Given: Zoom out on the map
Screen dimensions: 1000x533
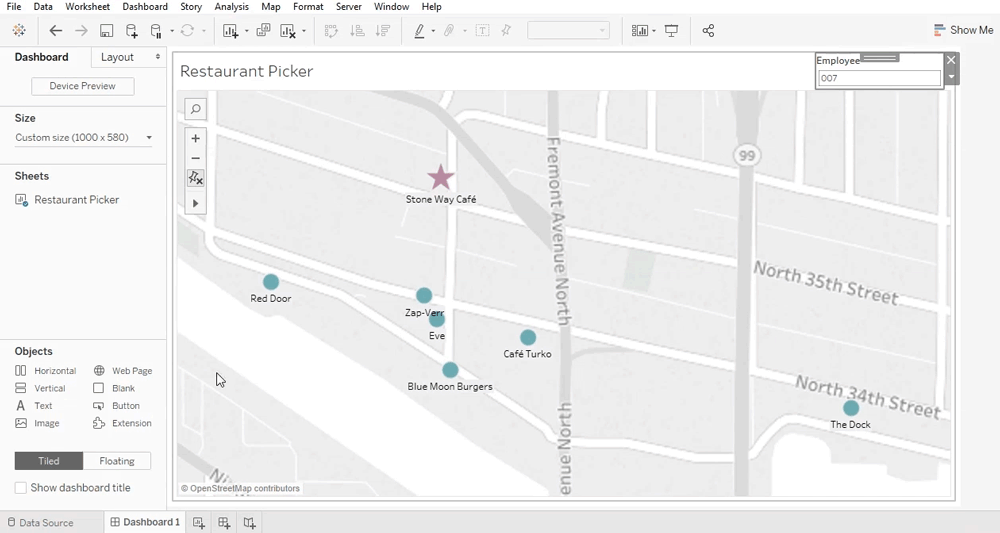Looking at the screenshot, I should tap(196, 158).
